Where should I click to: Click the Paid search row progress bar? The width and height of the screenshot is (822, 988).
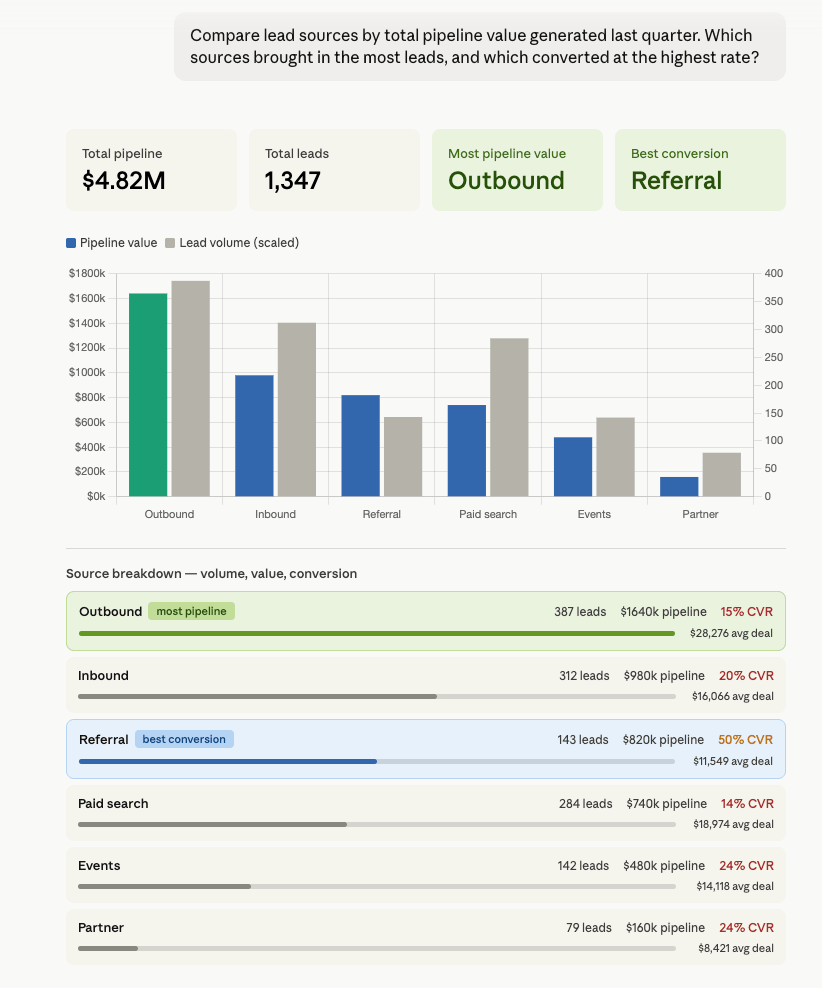click(377, 824)
